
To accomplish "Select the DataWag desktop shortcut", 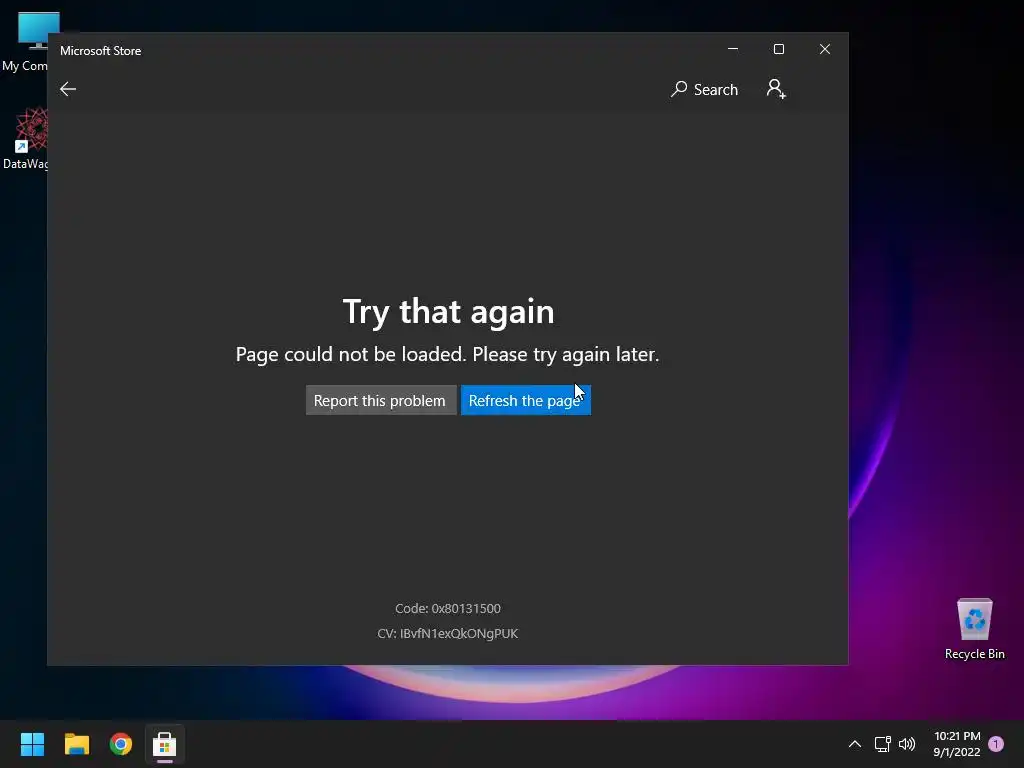I will pos(25,138).
